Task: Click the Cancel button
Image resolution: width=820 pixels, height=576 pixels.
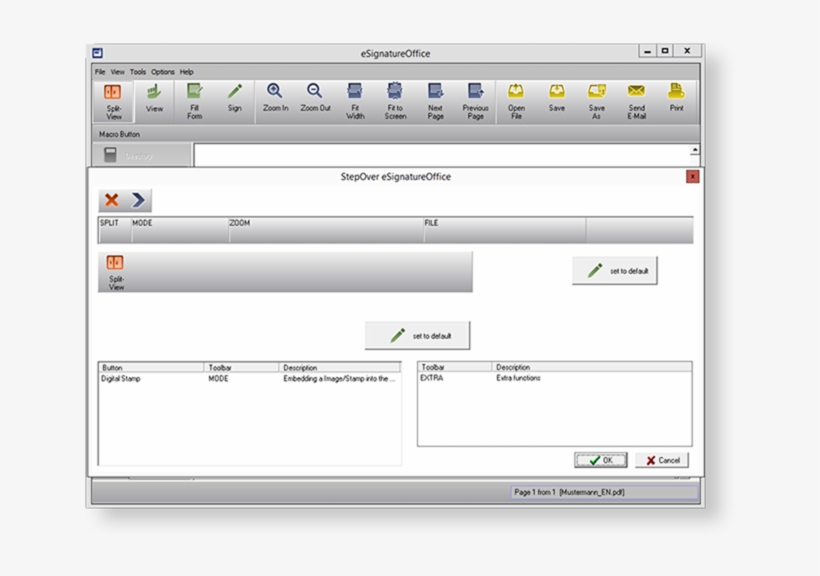Action: pos(662,460)
